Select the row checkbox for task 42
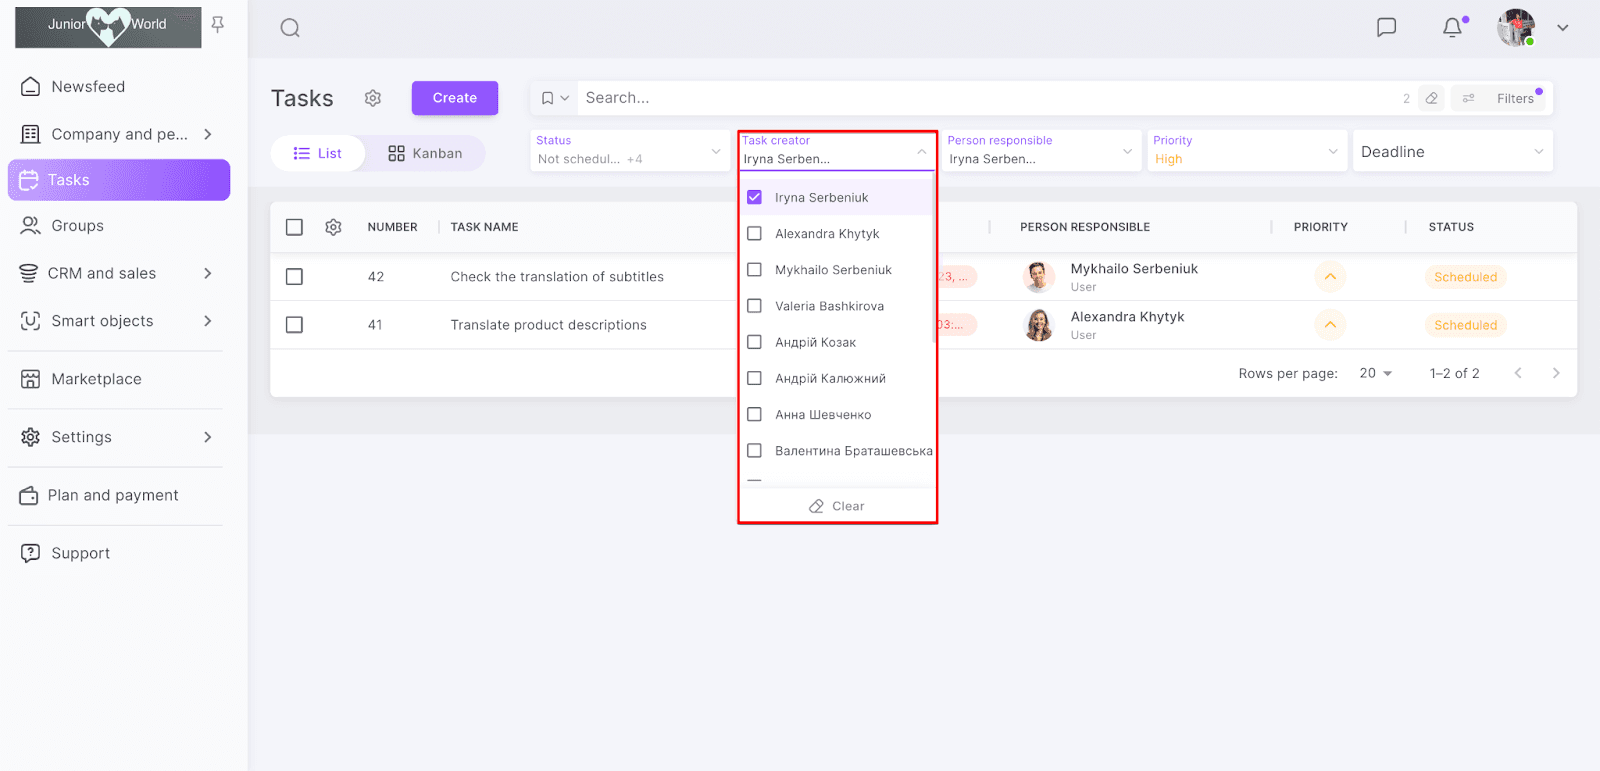Viewport: 1600px width, 771px height. tap(294, 277)
